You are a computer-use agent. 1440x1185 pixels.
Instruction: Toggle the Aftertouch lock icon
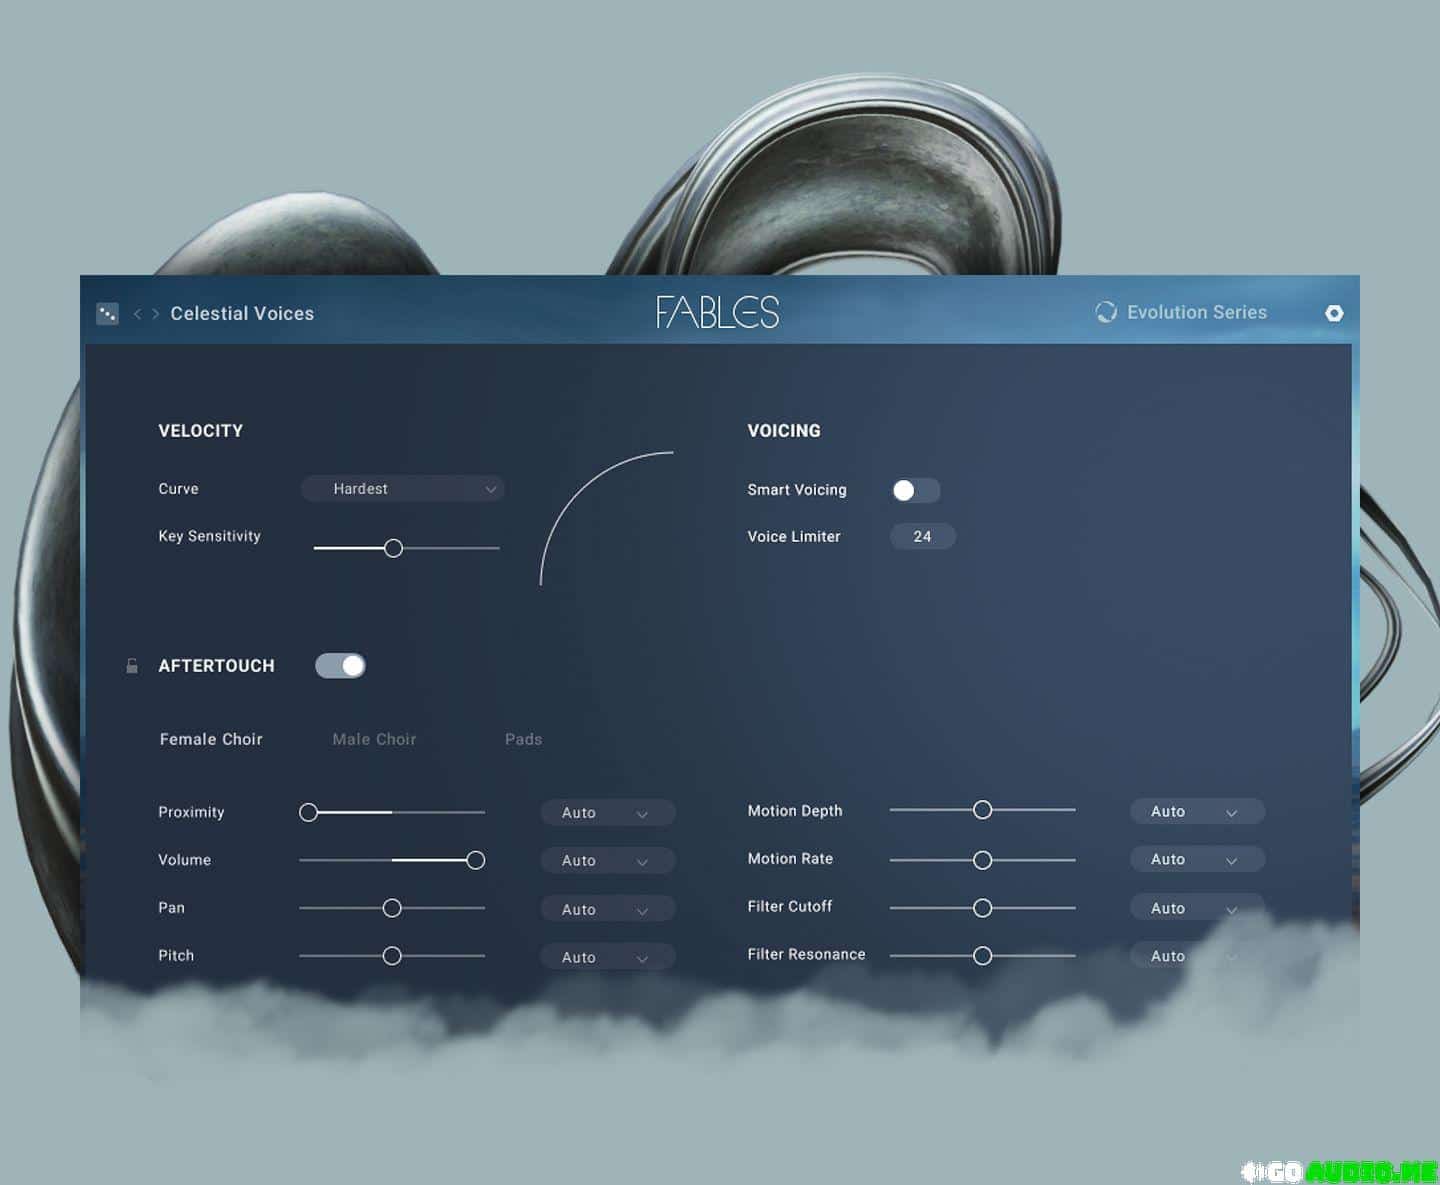coord(132,666)
